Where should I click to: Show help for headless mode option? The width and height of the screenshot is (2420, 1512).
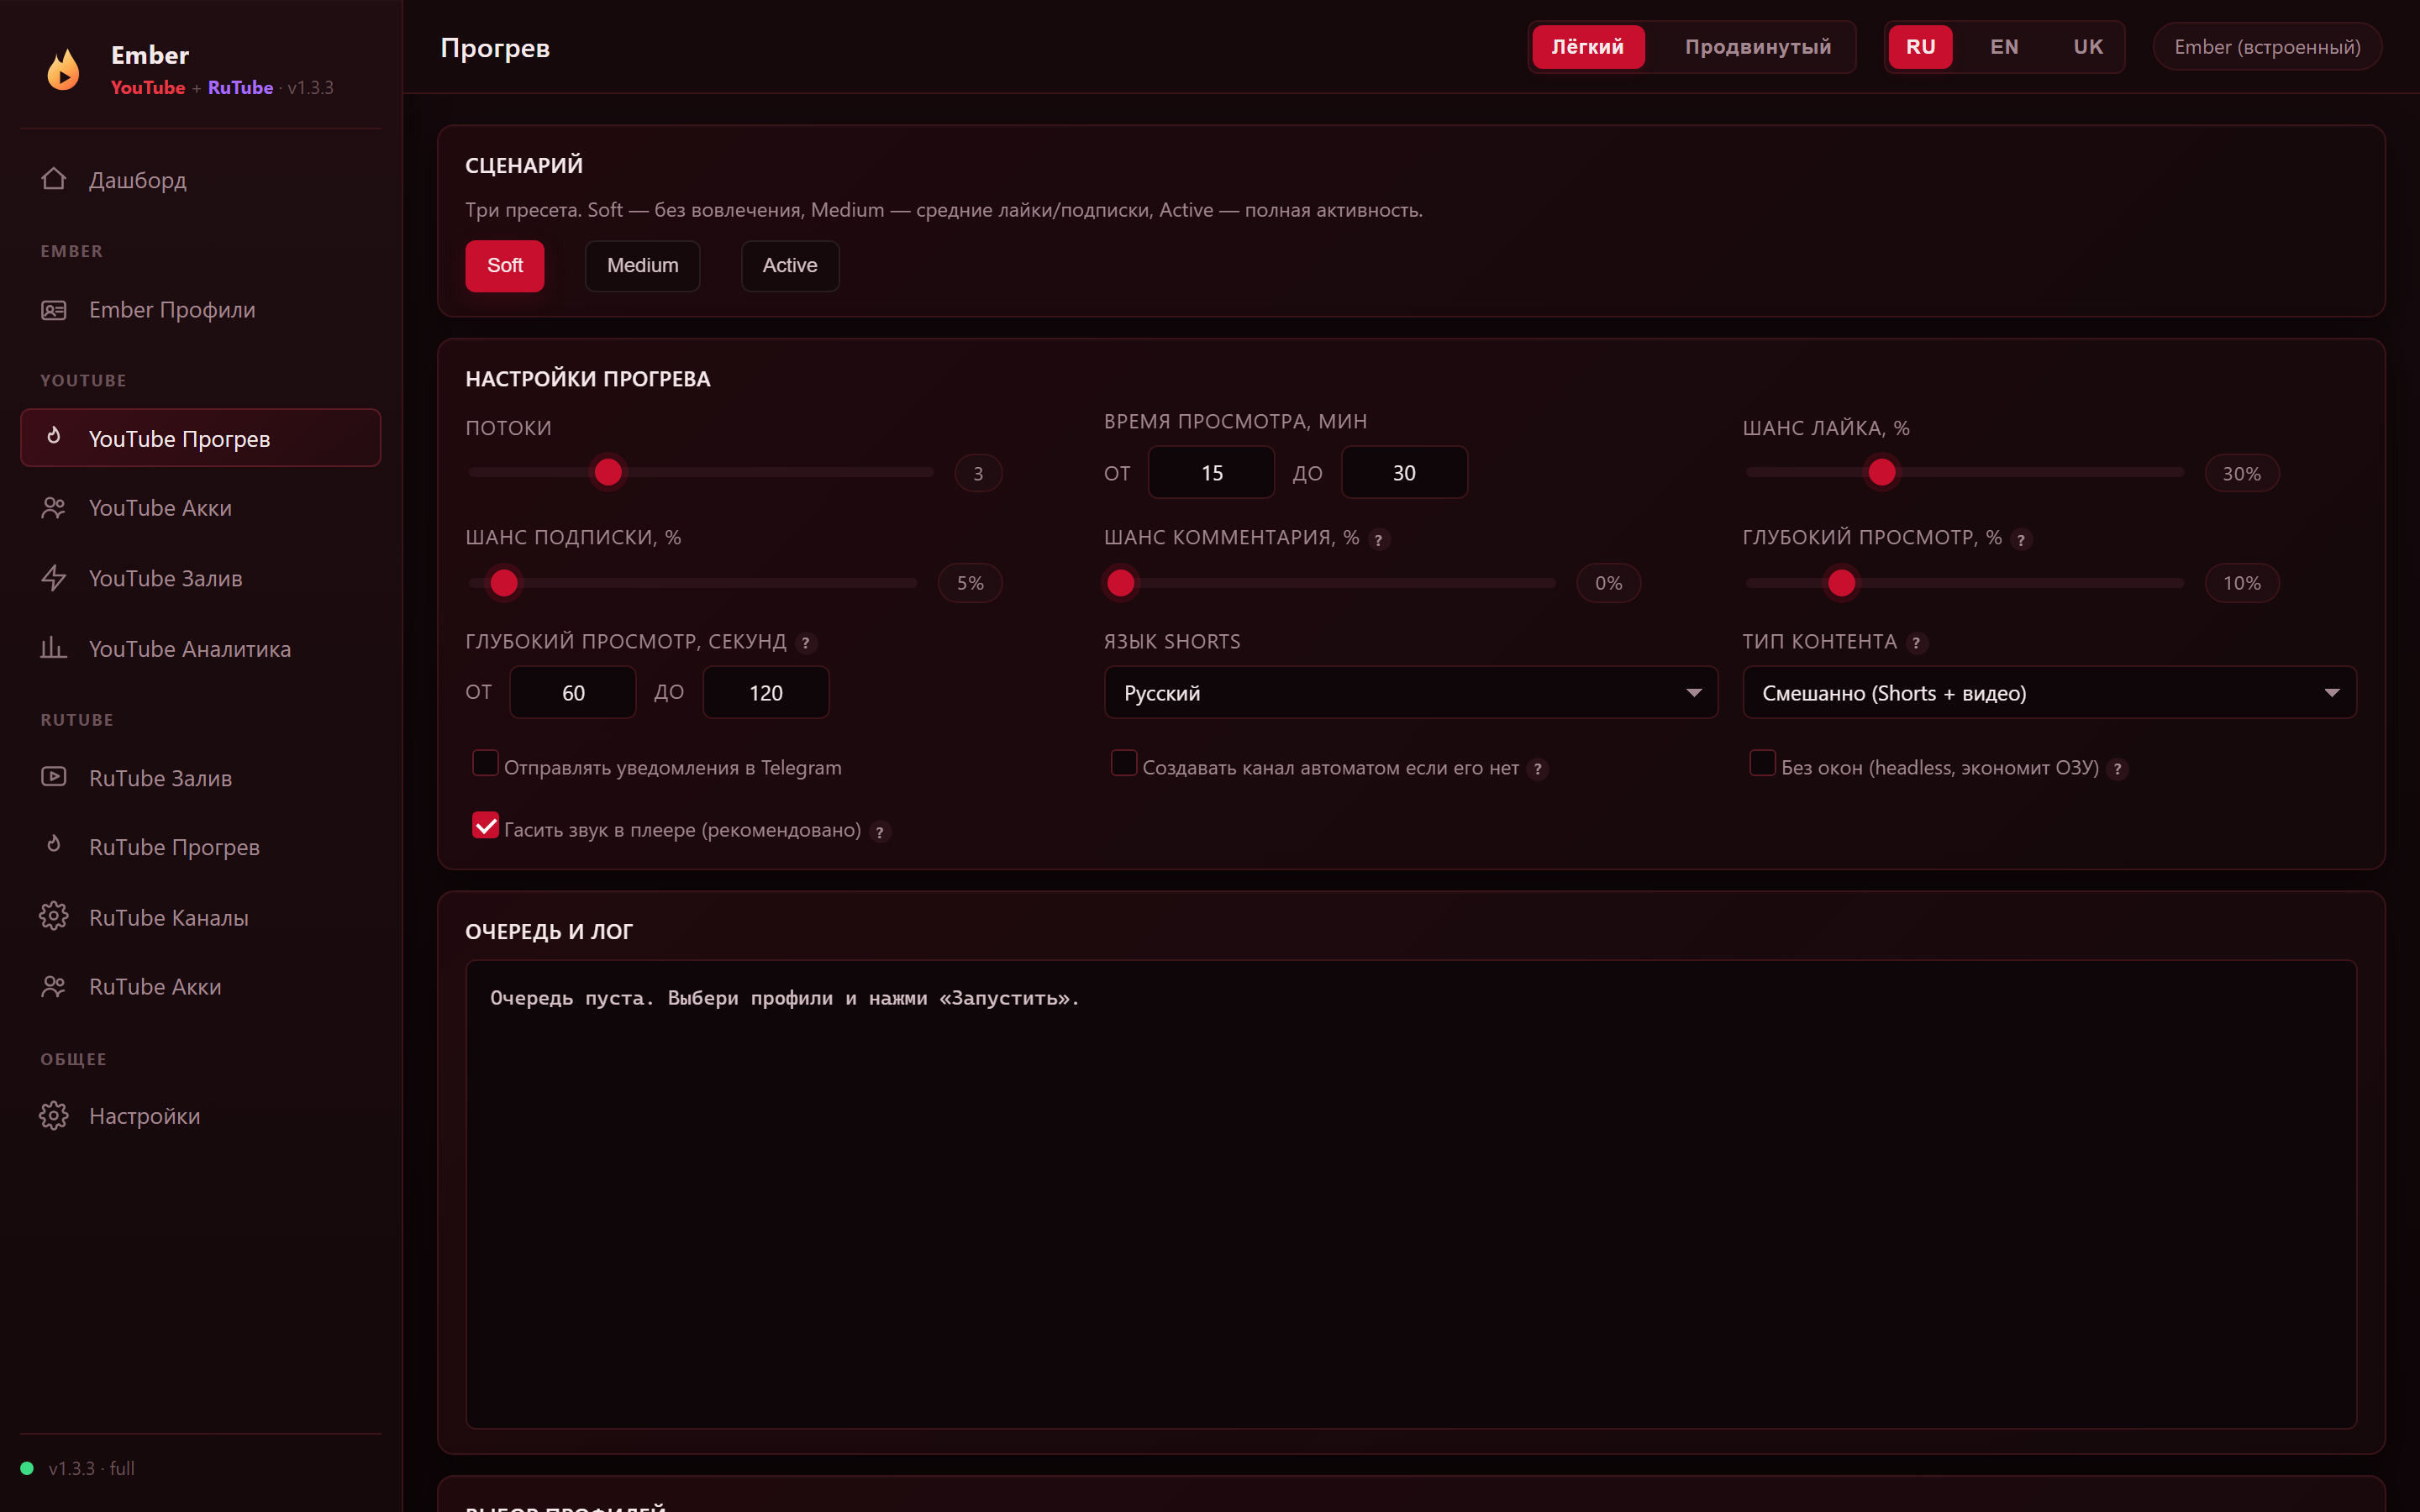[x=2118, y=769]
